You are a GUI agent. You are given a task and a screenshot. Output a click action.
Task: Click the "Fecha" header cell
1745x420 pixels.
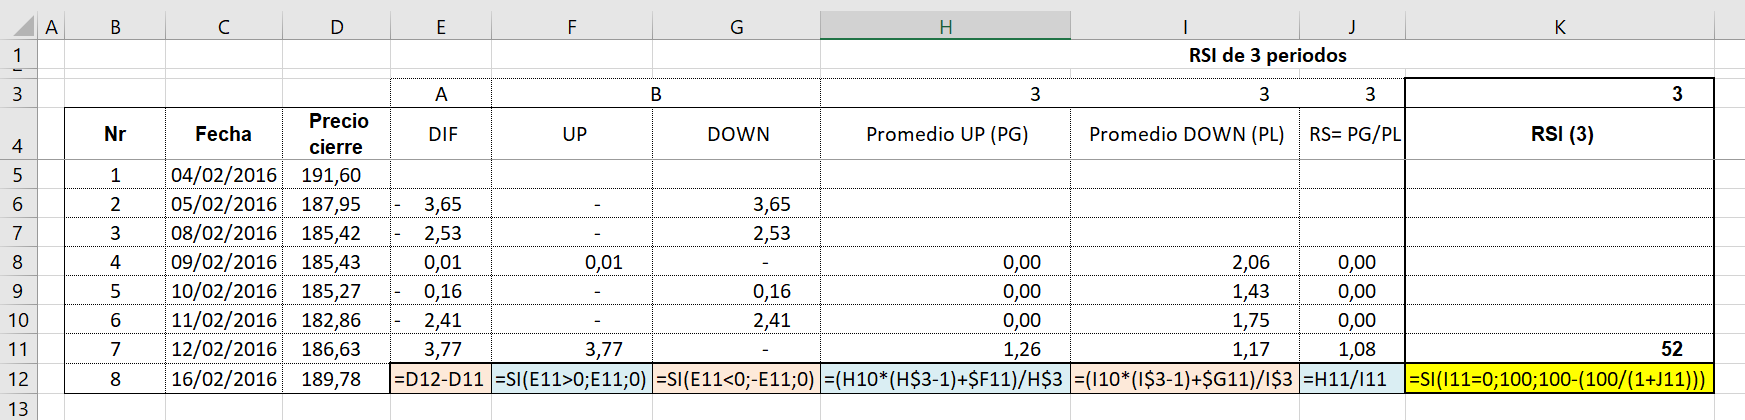click(224, 134)
